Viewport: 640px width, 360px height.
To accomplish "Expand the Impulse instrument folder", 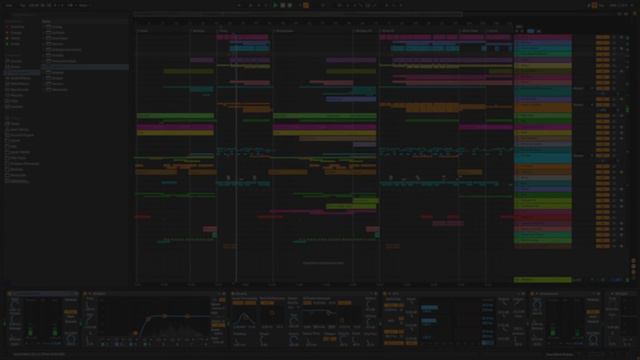I will tap(44, 56).
